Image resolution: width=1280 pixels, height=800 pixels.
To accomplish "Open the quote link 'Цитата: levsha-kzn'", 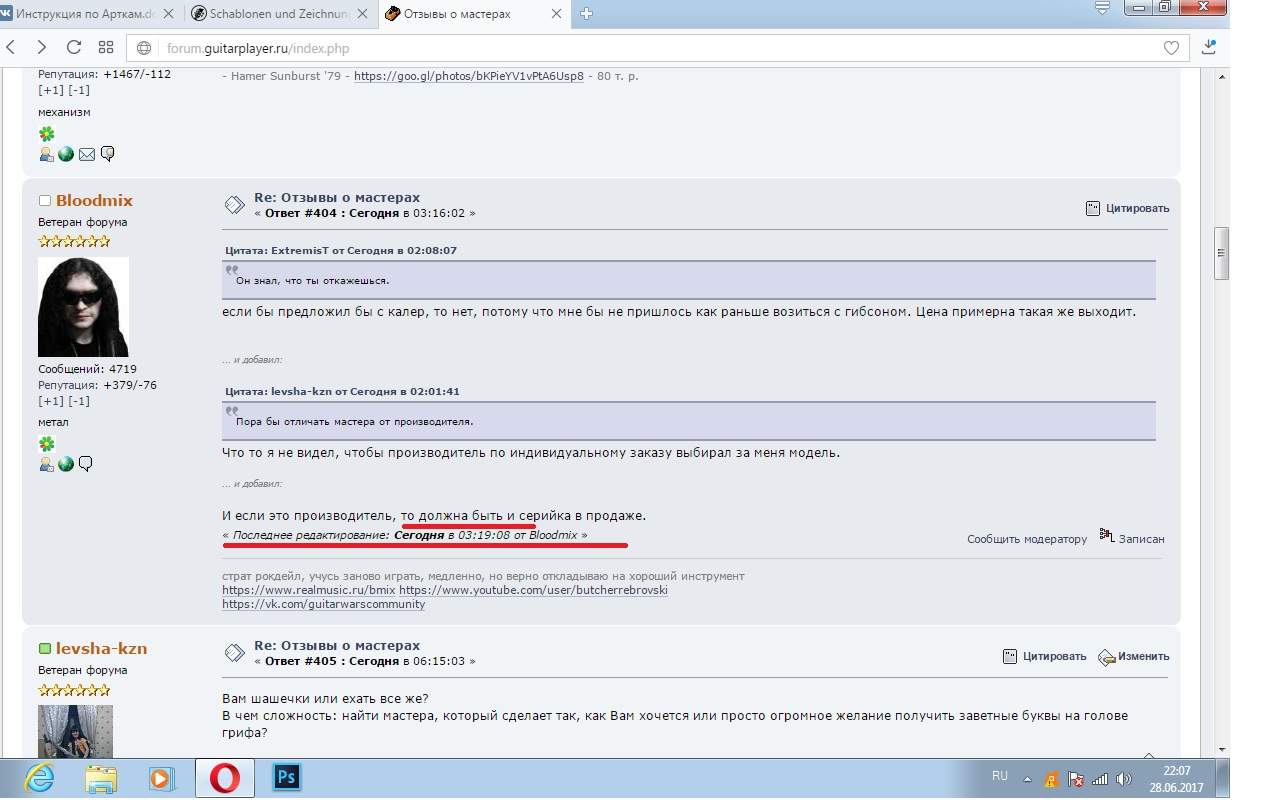I will [342, 391].
